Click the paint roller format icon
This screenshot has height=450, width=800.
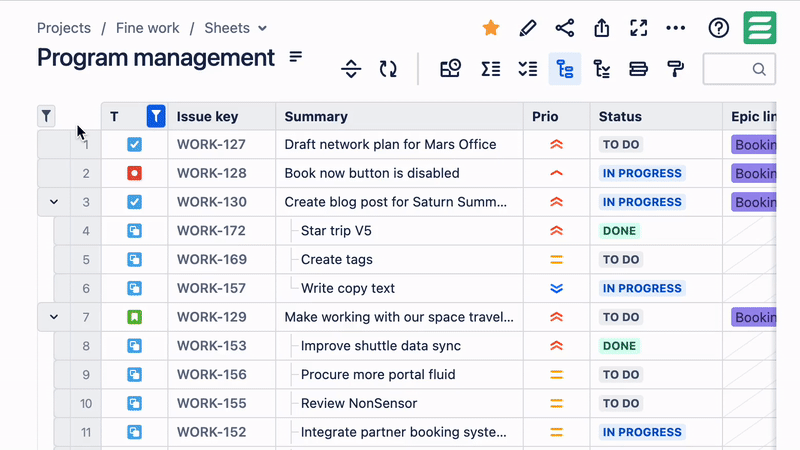pos(676,69)
